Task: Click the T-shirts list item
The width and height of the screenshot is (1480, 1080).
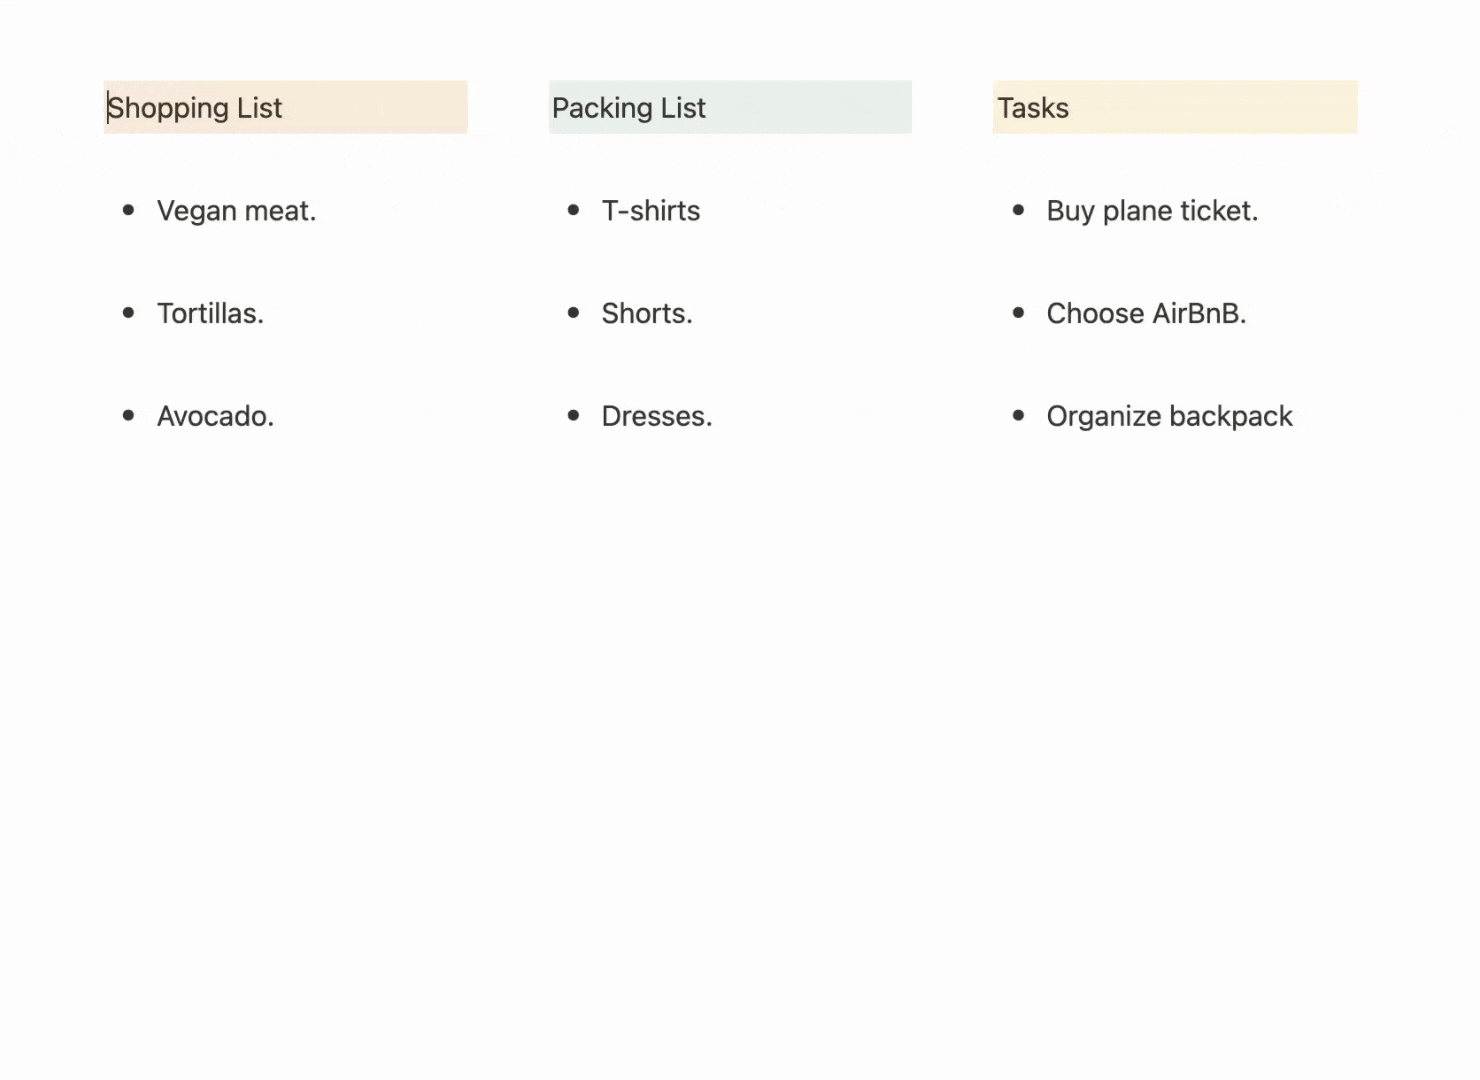Action: tap(651, 211)
